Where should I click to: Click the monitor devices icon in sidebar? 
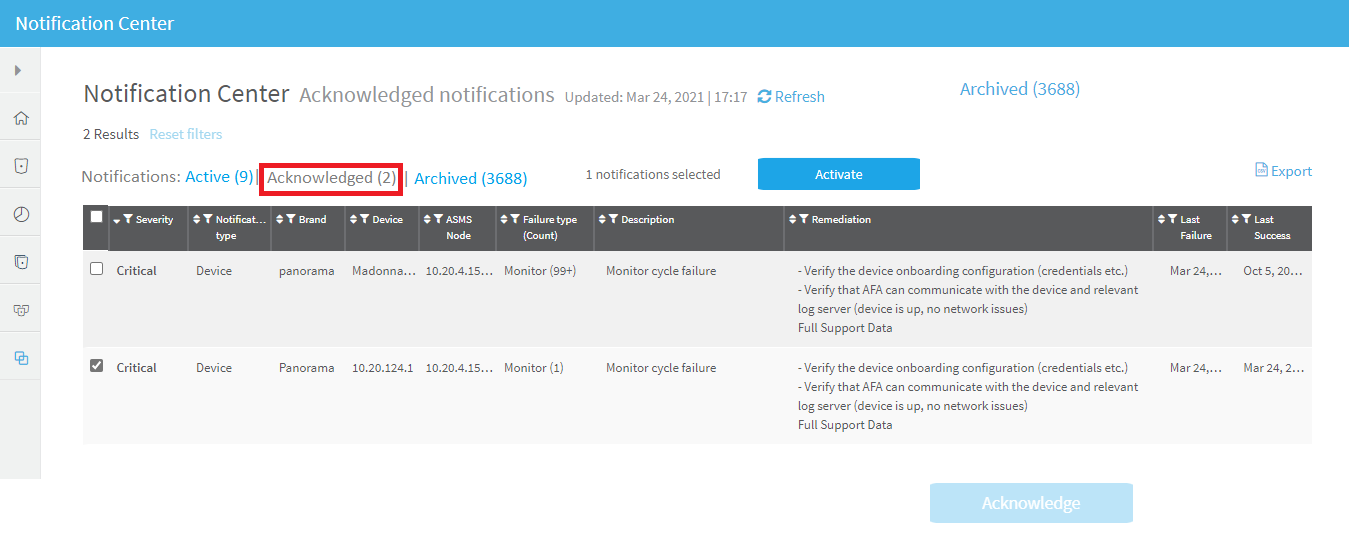coord(20,310)
